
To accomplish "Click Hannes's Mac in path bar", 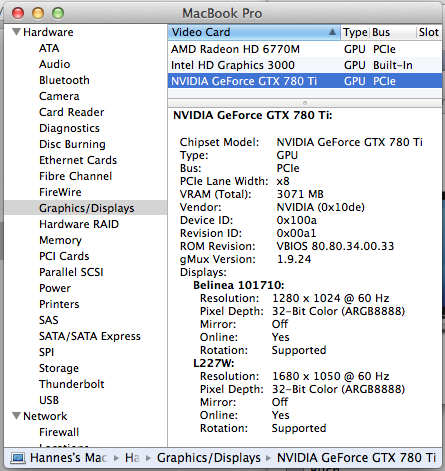I will point(68,458).
